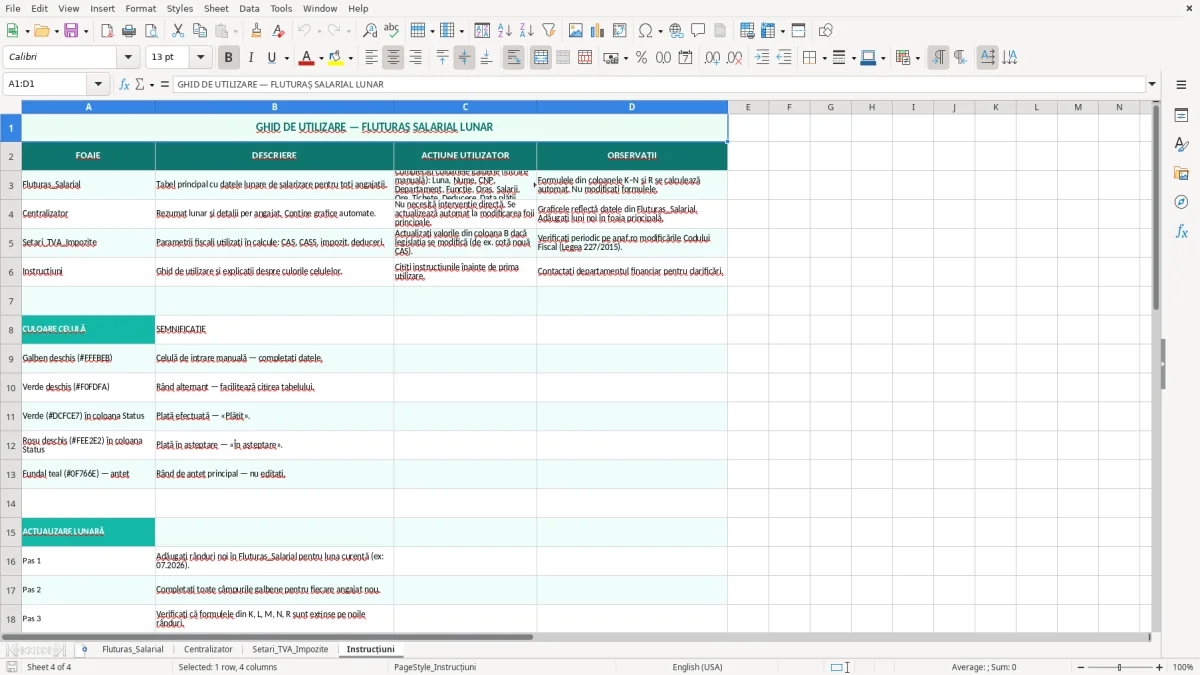The height and width of the screenshot is (675, 1200).
Task: Toggle Center Horizontally alignment
Action: tap(393, 58)
